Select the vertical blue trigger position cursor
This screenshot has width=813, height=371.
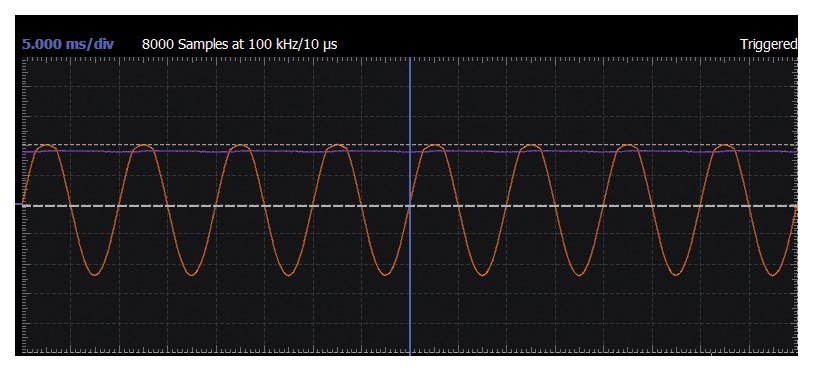click(x=410, y=206)
